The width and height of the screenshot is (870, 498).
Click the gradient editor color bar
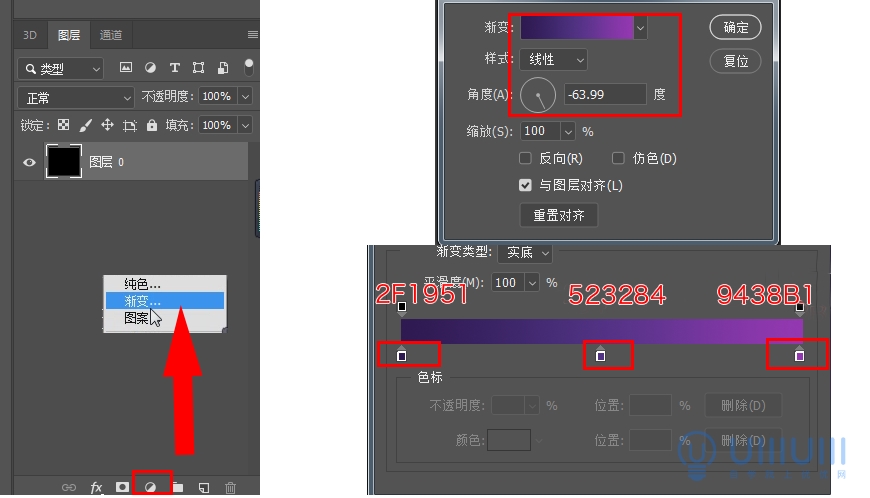[601, 331]
